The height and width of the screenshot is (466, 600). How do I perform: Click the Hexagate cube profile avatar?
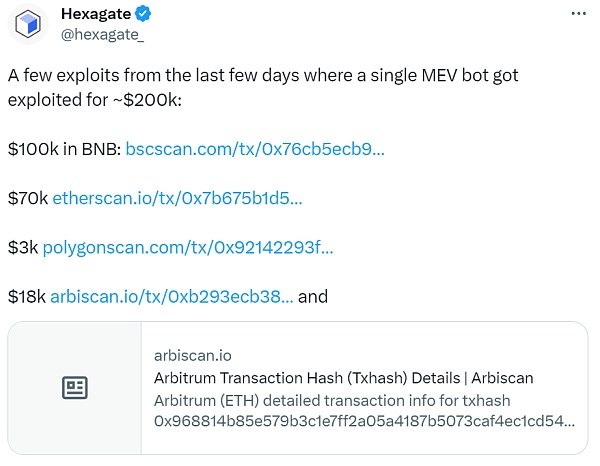[28, 24]
